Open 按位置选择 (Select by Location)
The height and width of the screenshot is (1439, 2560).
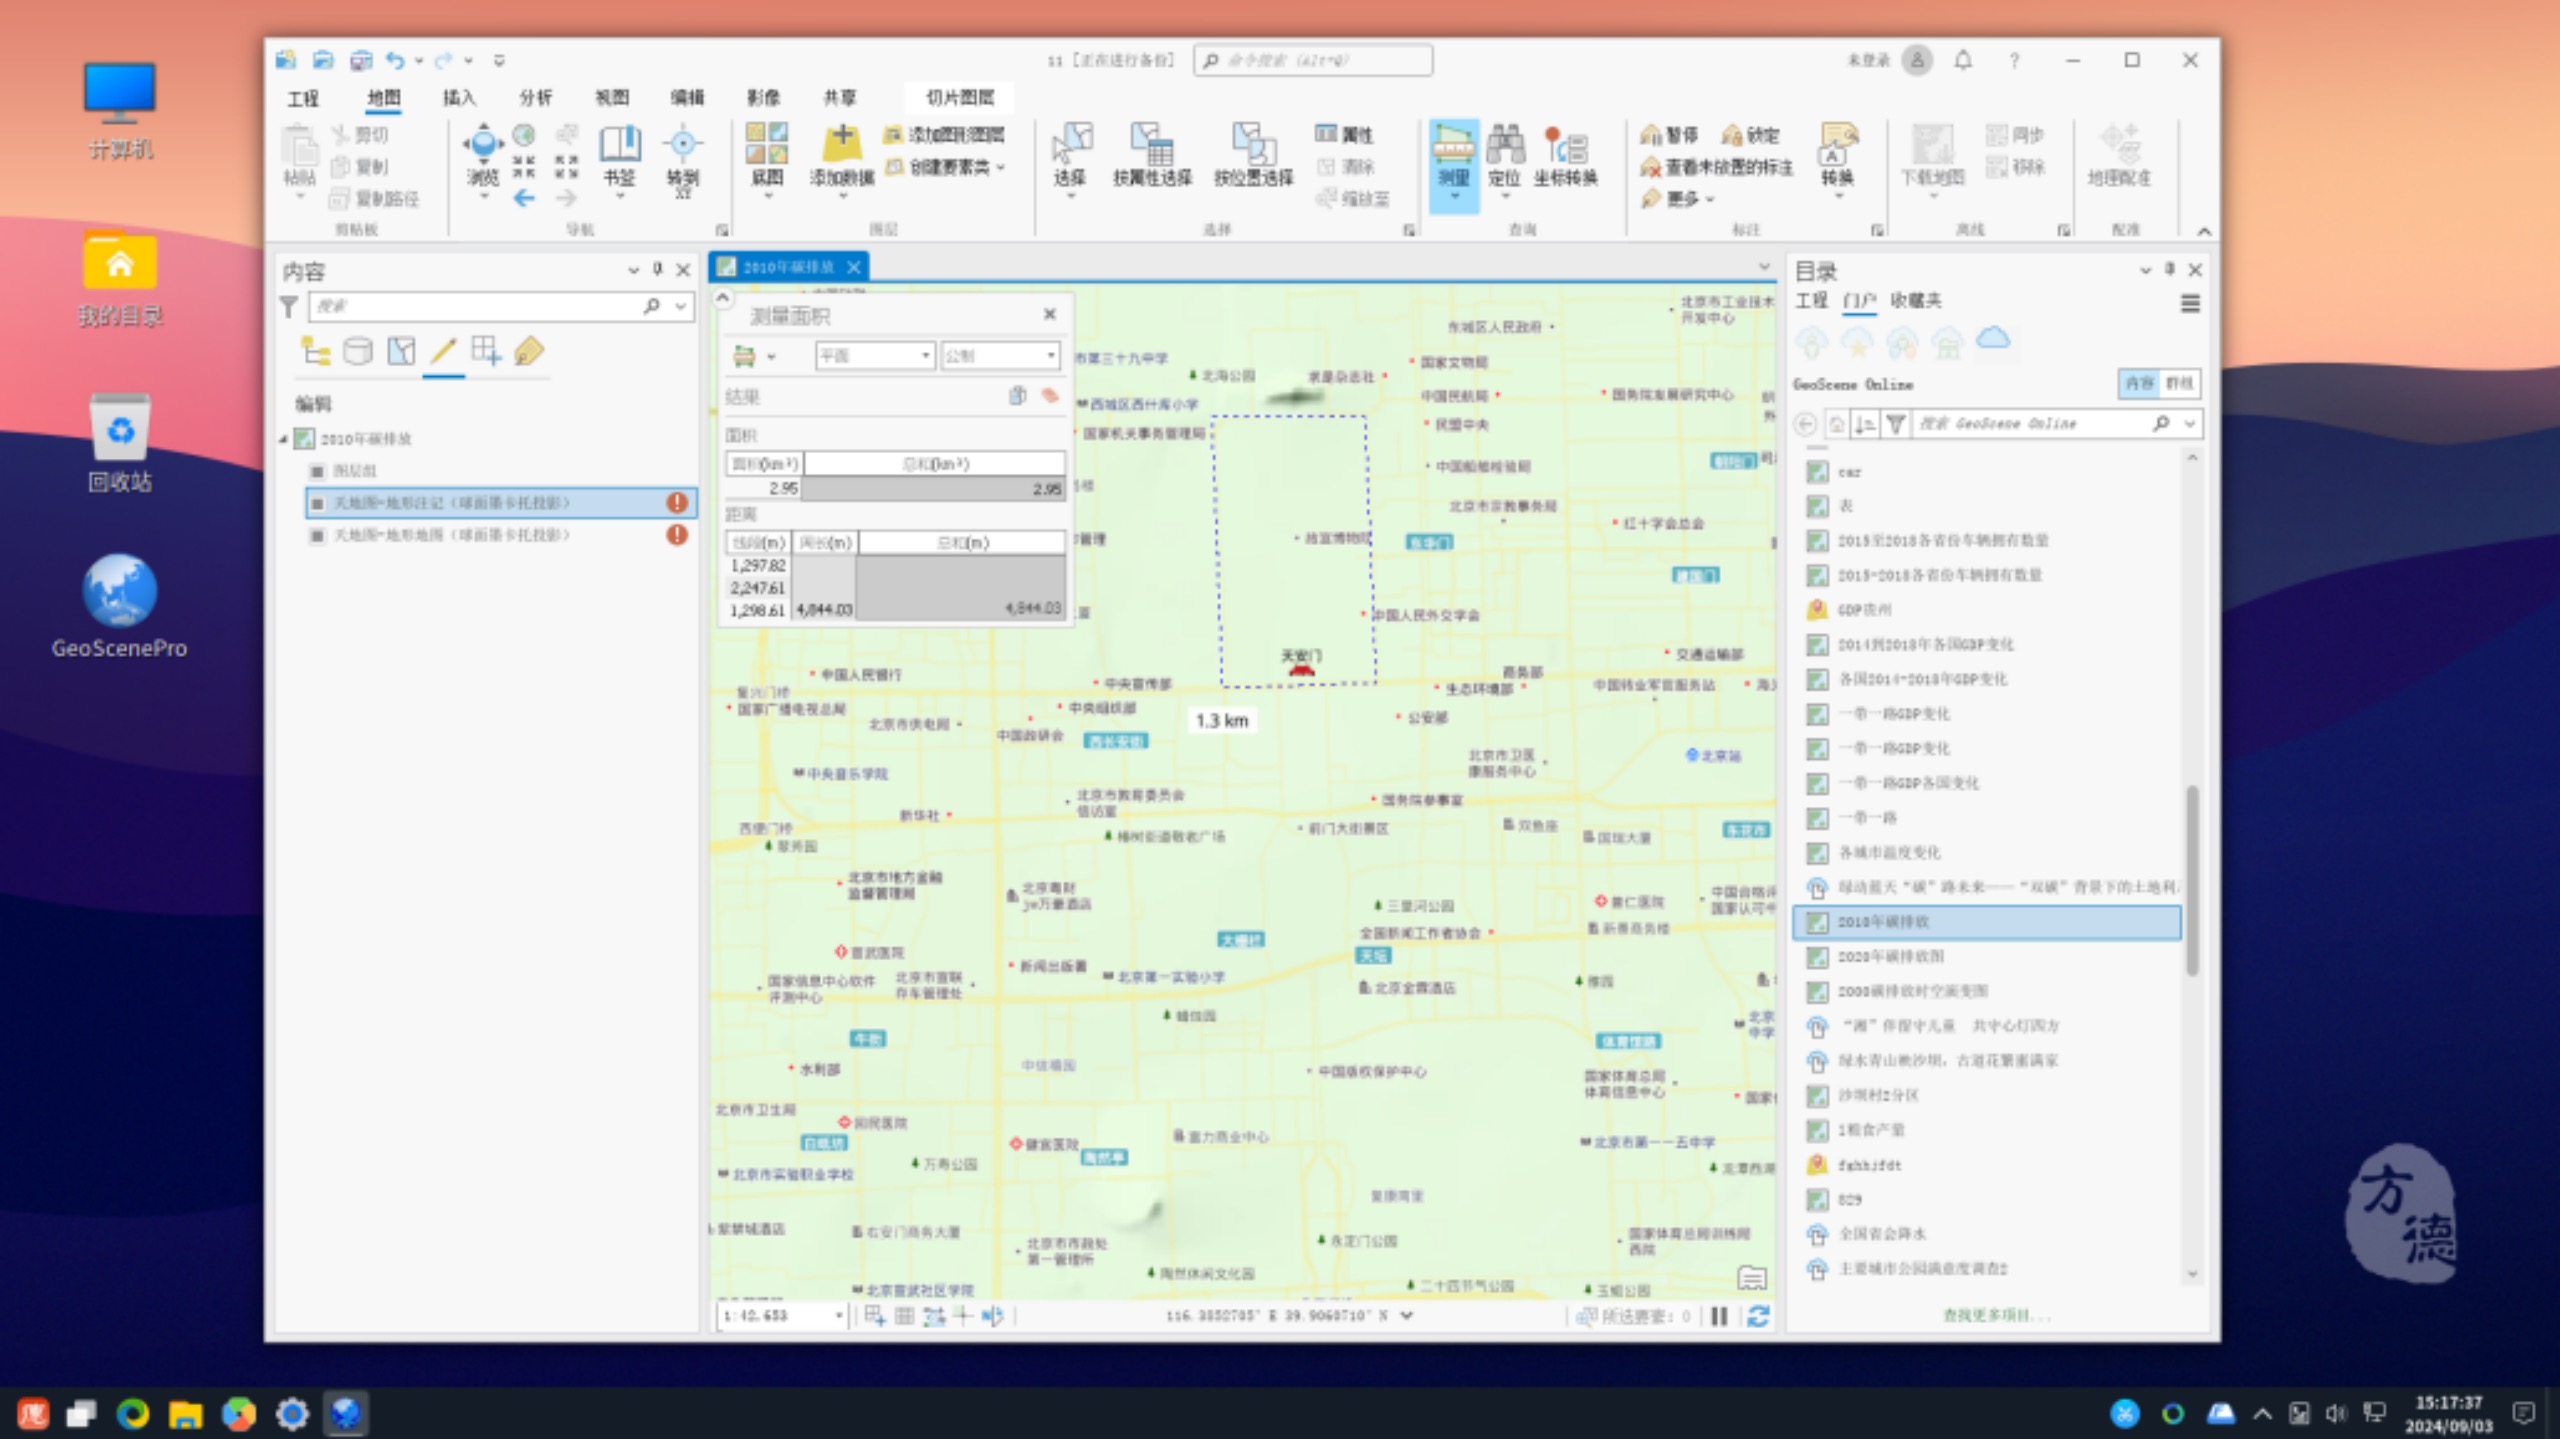[x=1253, y=155]
